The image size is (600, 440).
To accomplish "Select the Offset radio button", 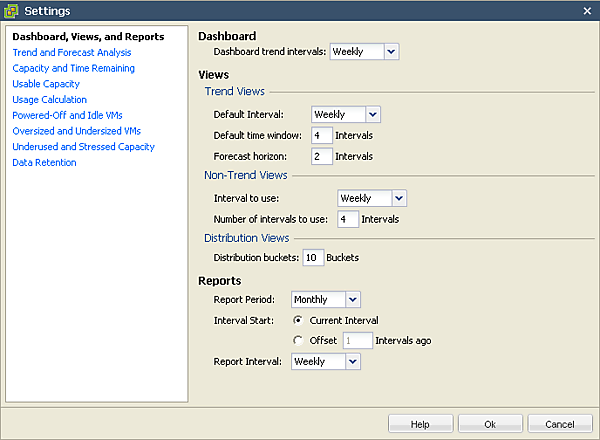I will coord(298,340).
